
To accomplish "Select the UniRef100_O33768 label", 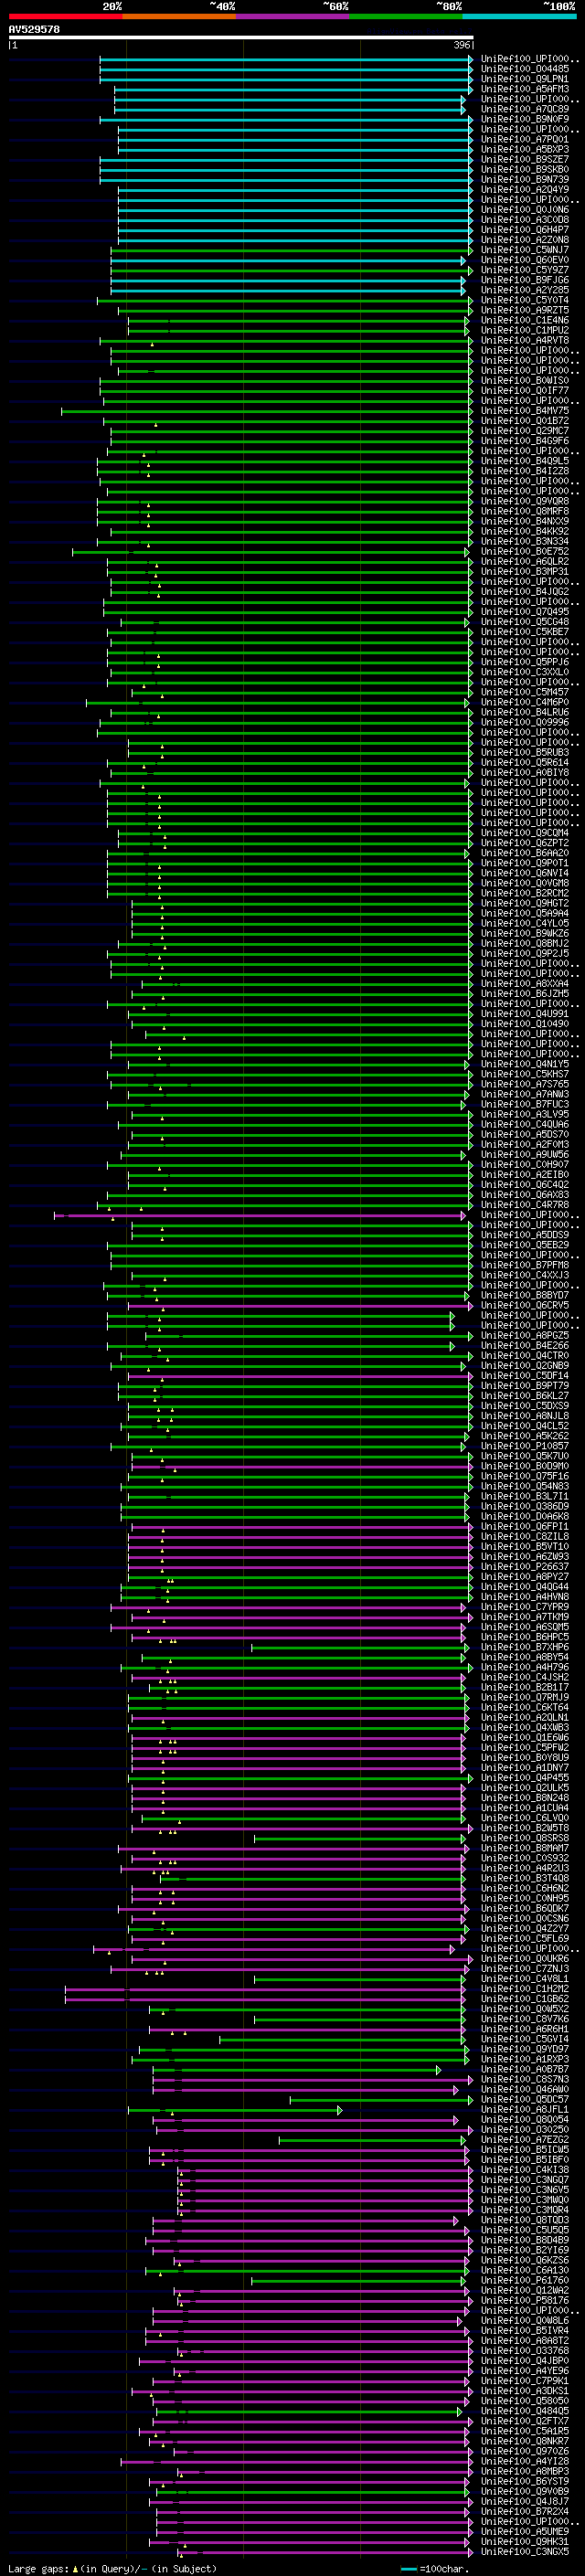I will click(525, 2350).
